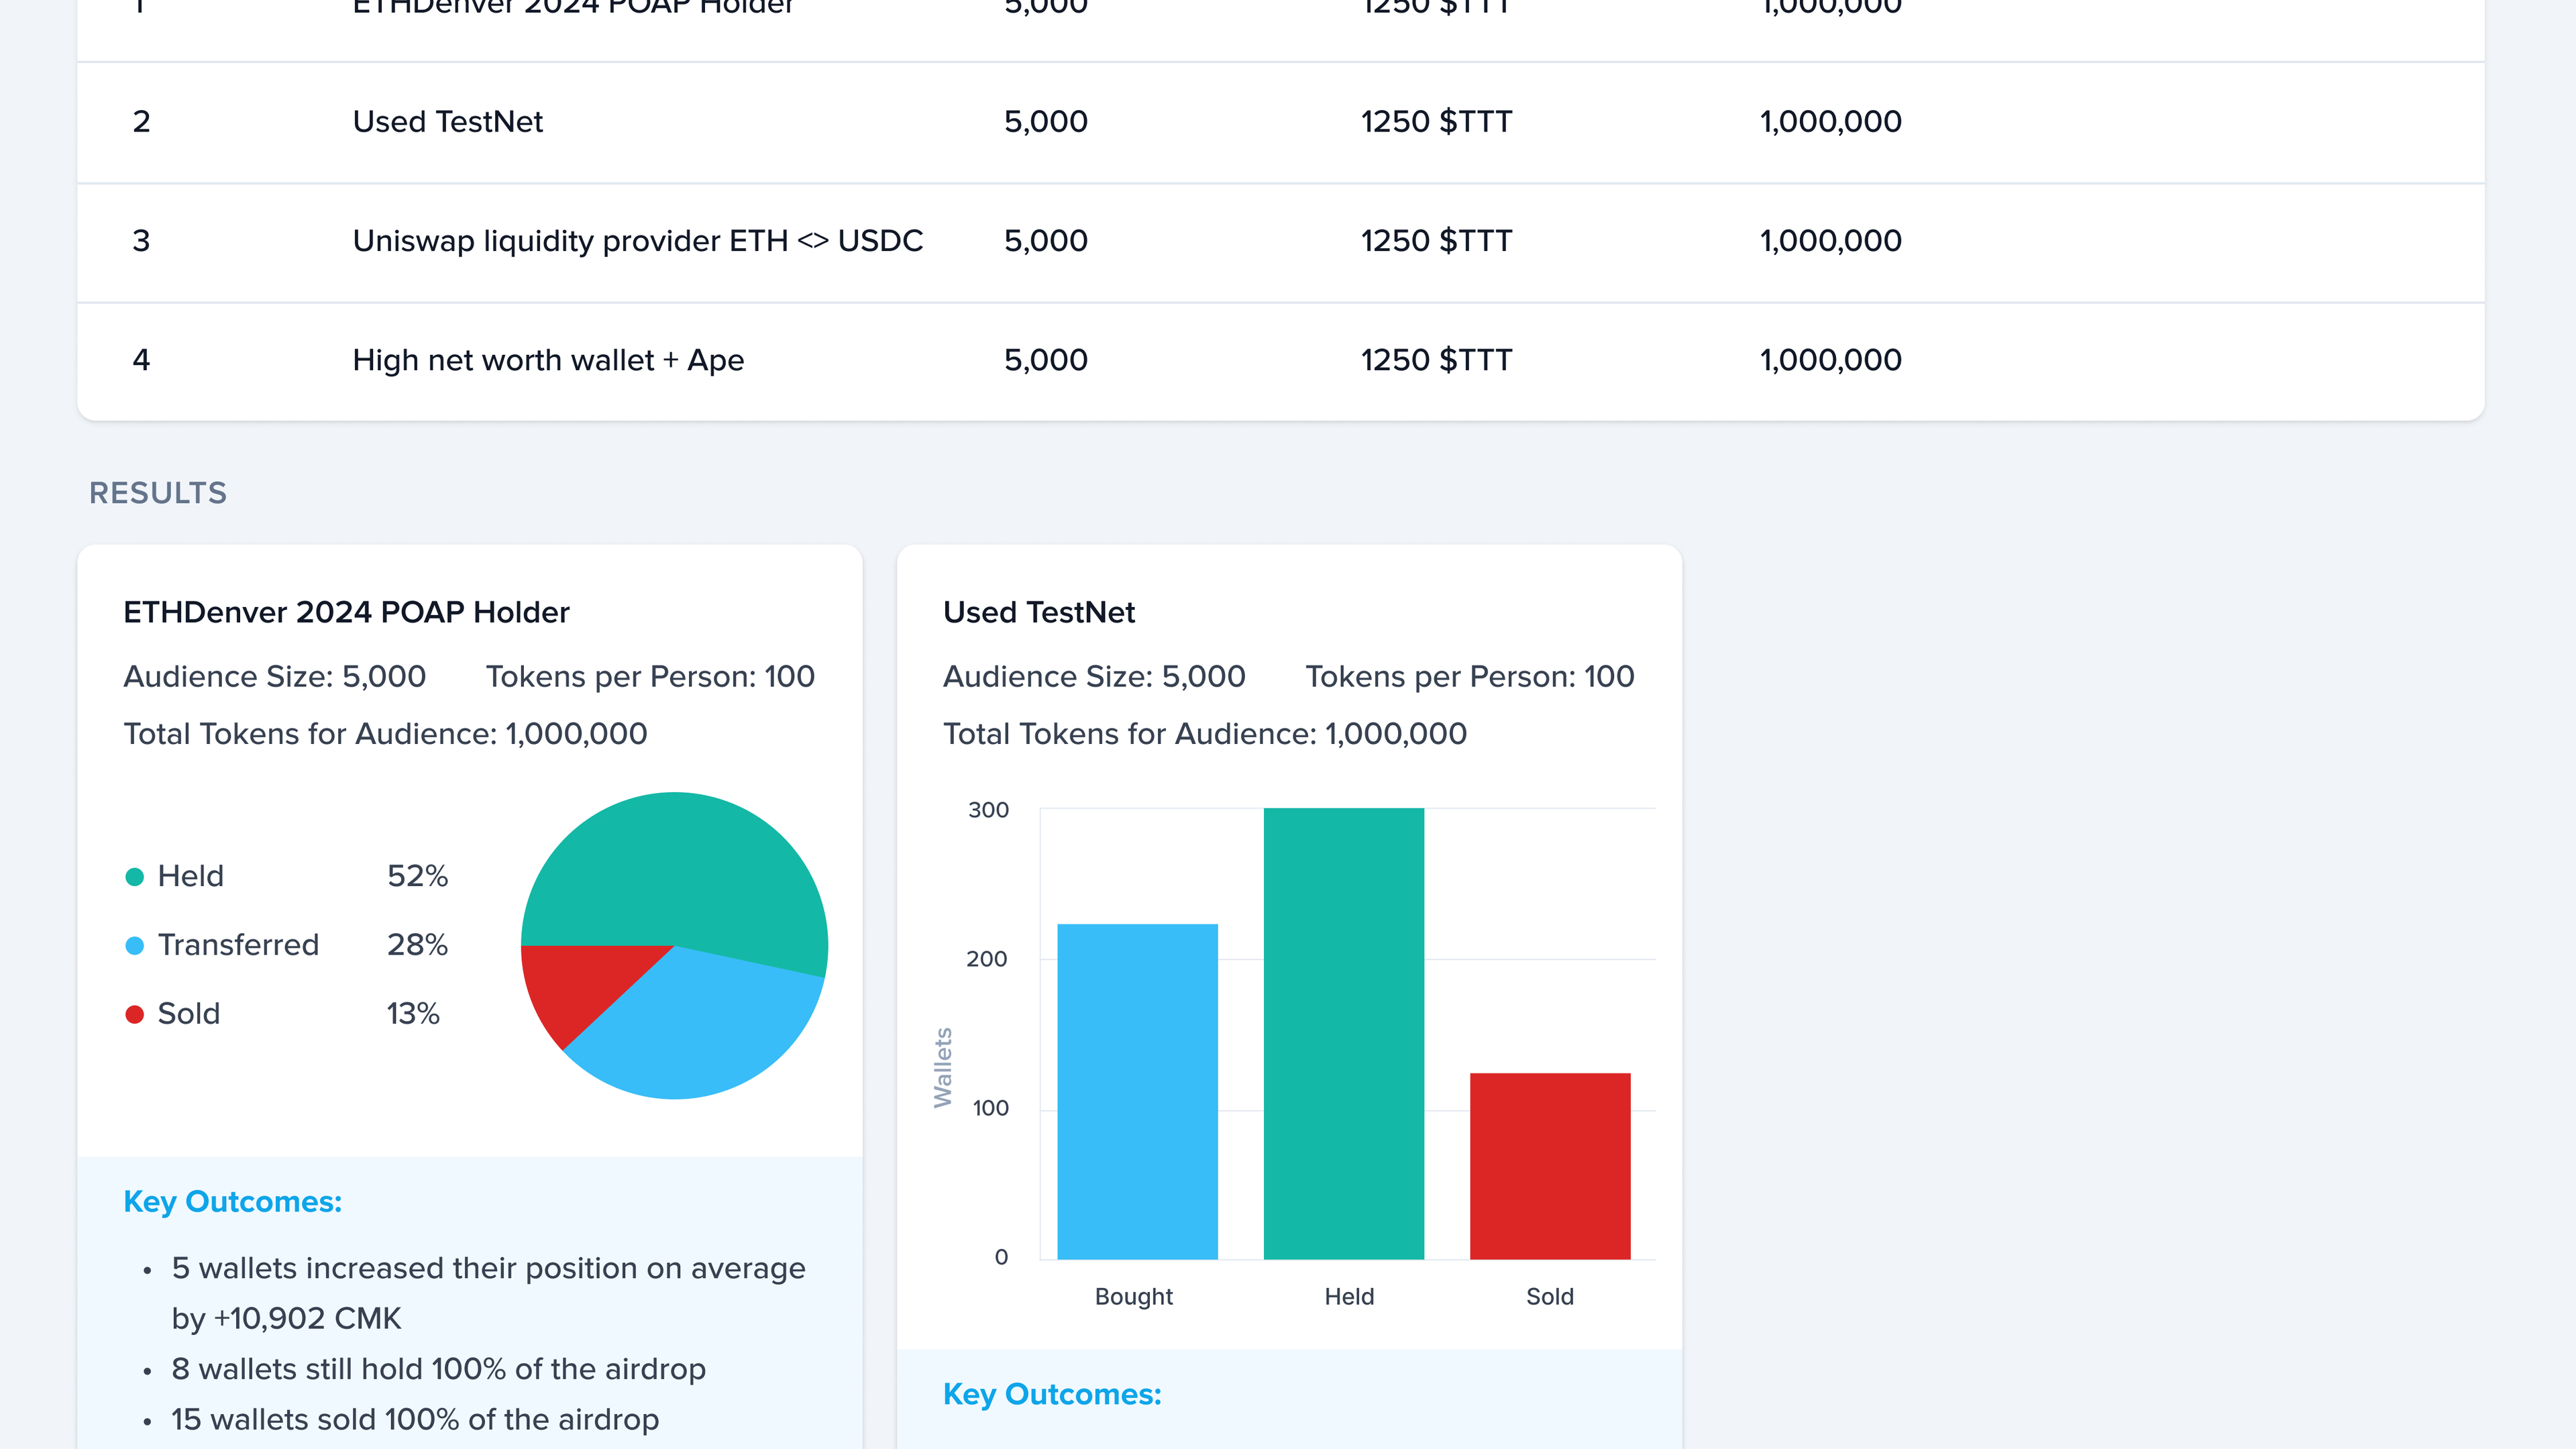The width and height of the screenshot is (2576, 1449).
Task: Click the Held legend teal dot
Action: click(x=134, y=877)
